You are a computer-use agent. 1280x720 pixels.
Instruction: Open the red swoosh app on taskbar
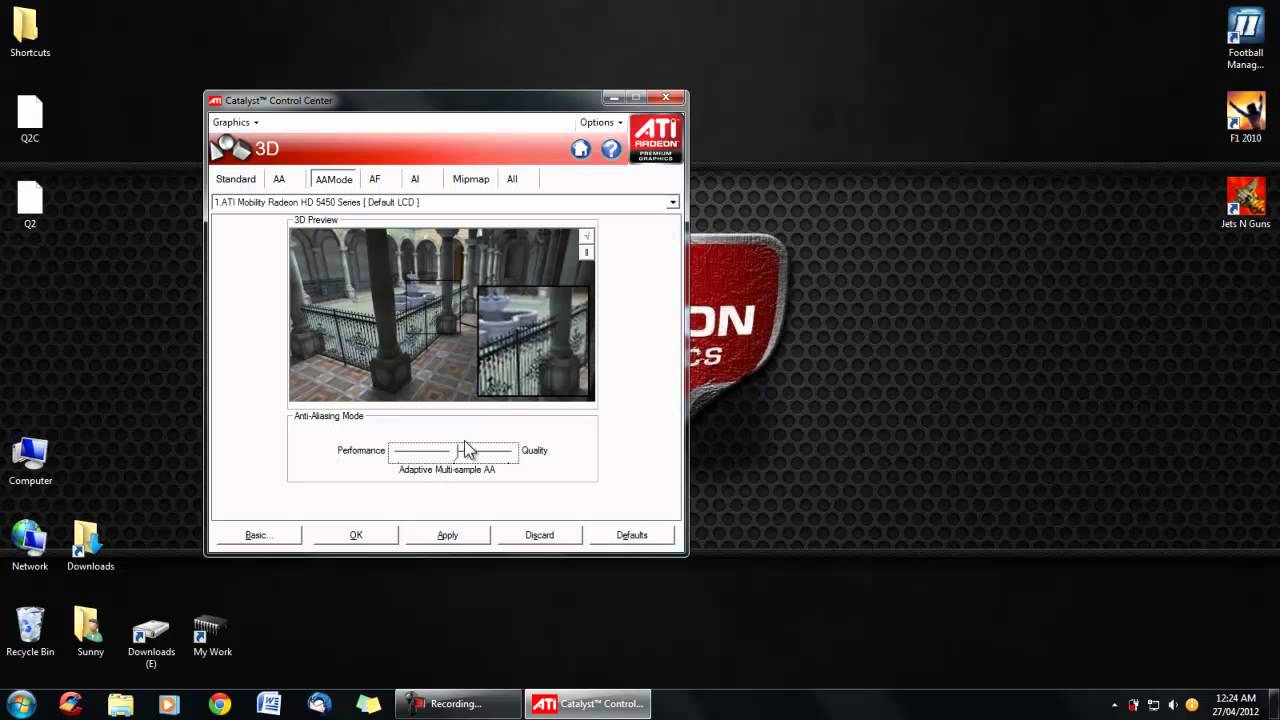click(x=70, y=704)
